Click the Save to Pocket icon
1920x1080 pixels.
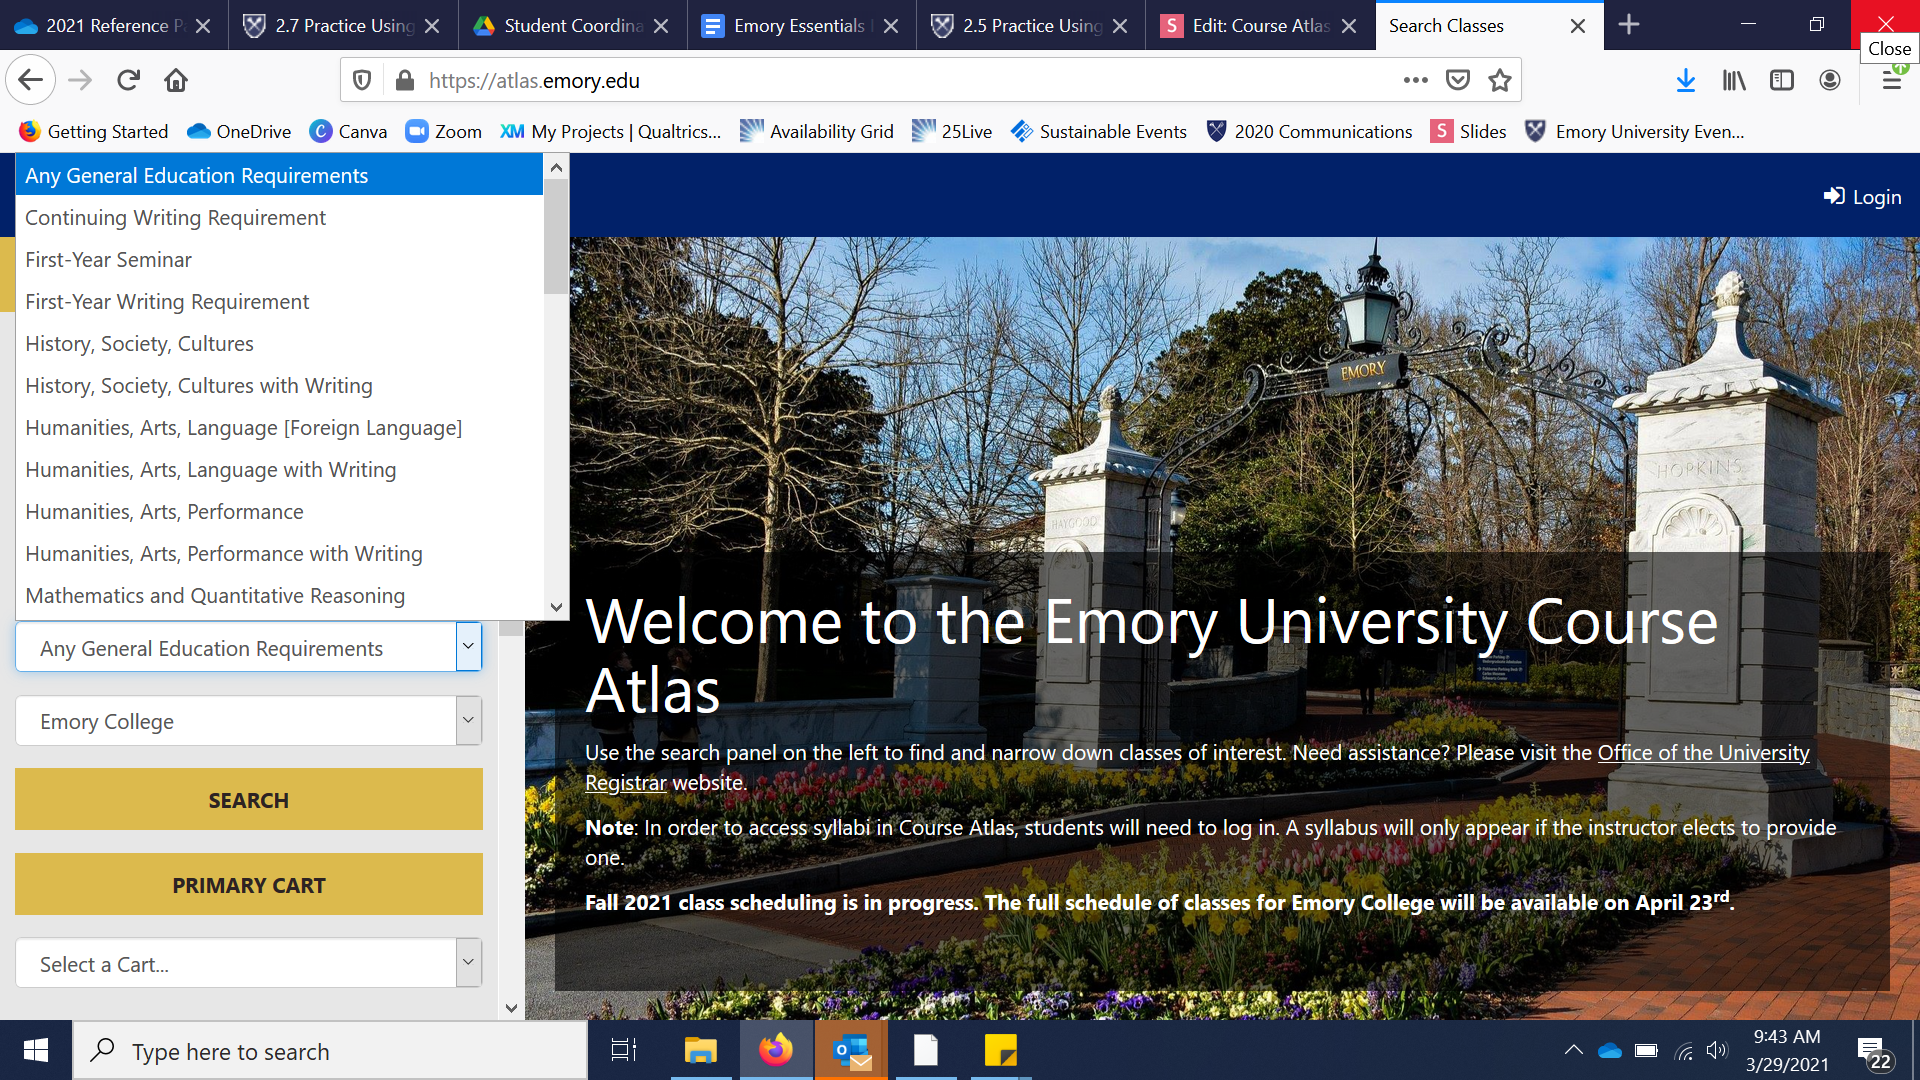(x=1458, y=80)
